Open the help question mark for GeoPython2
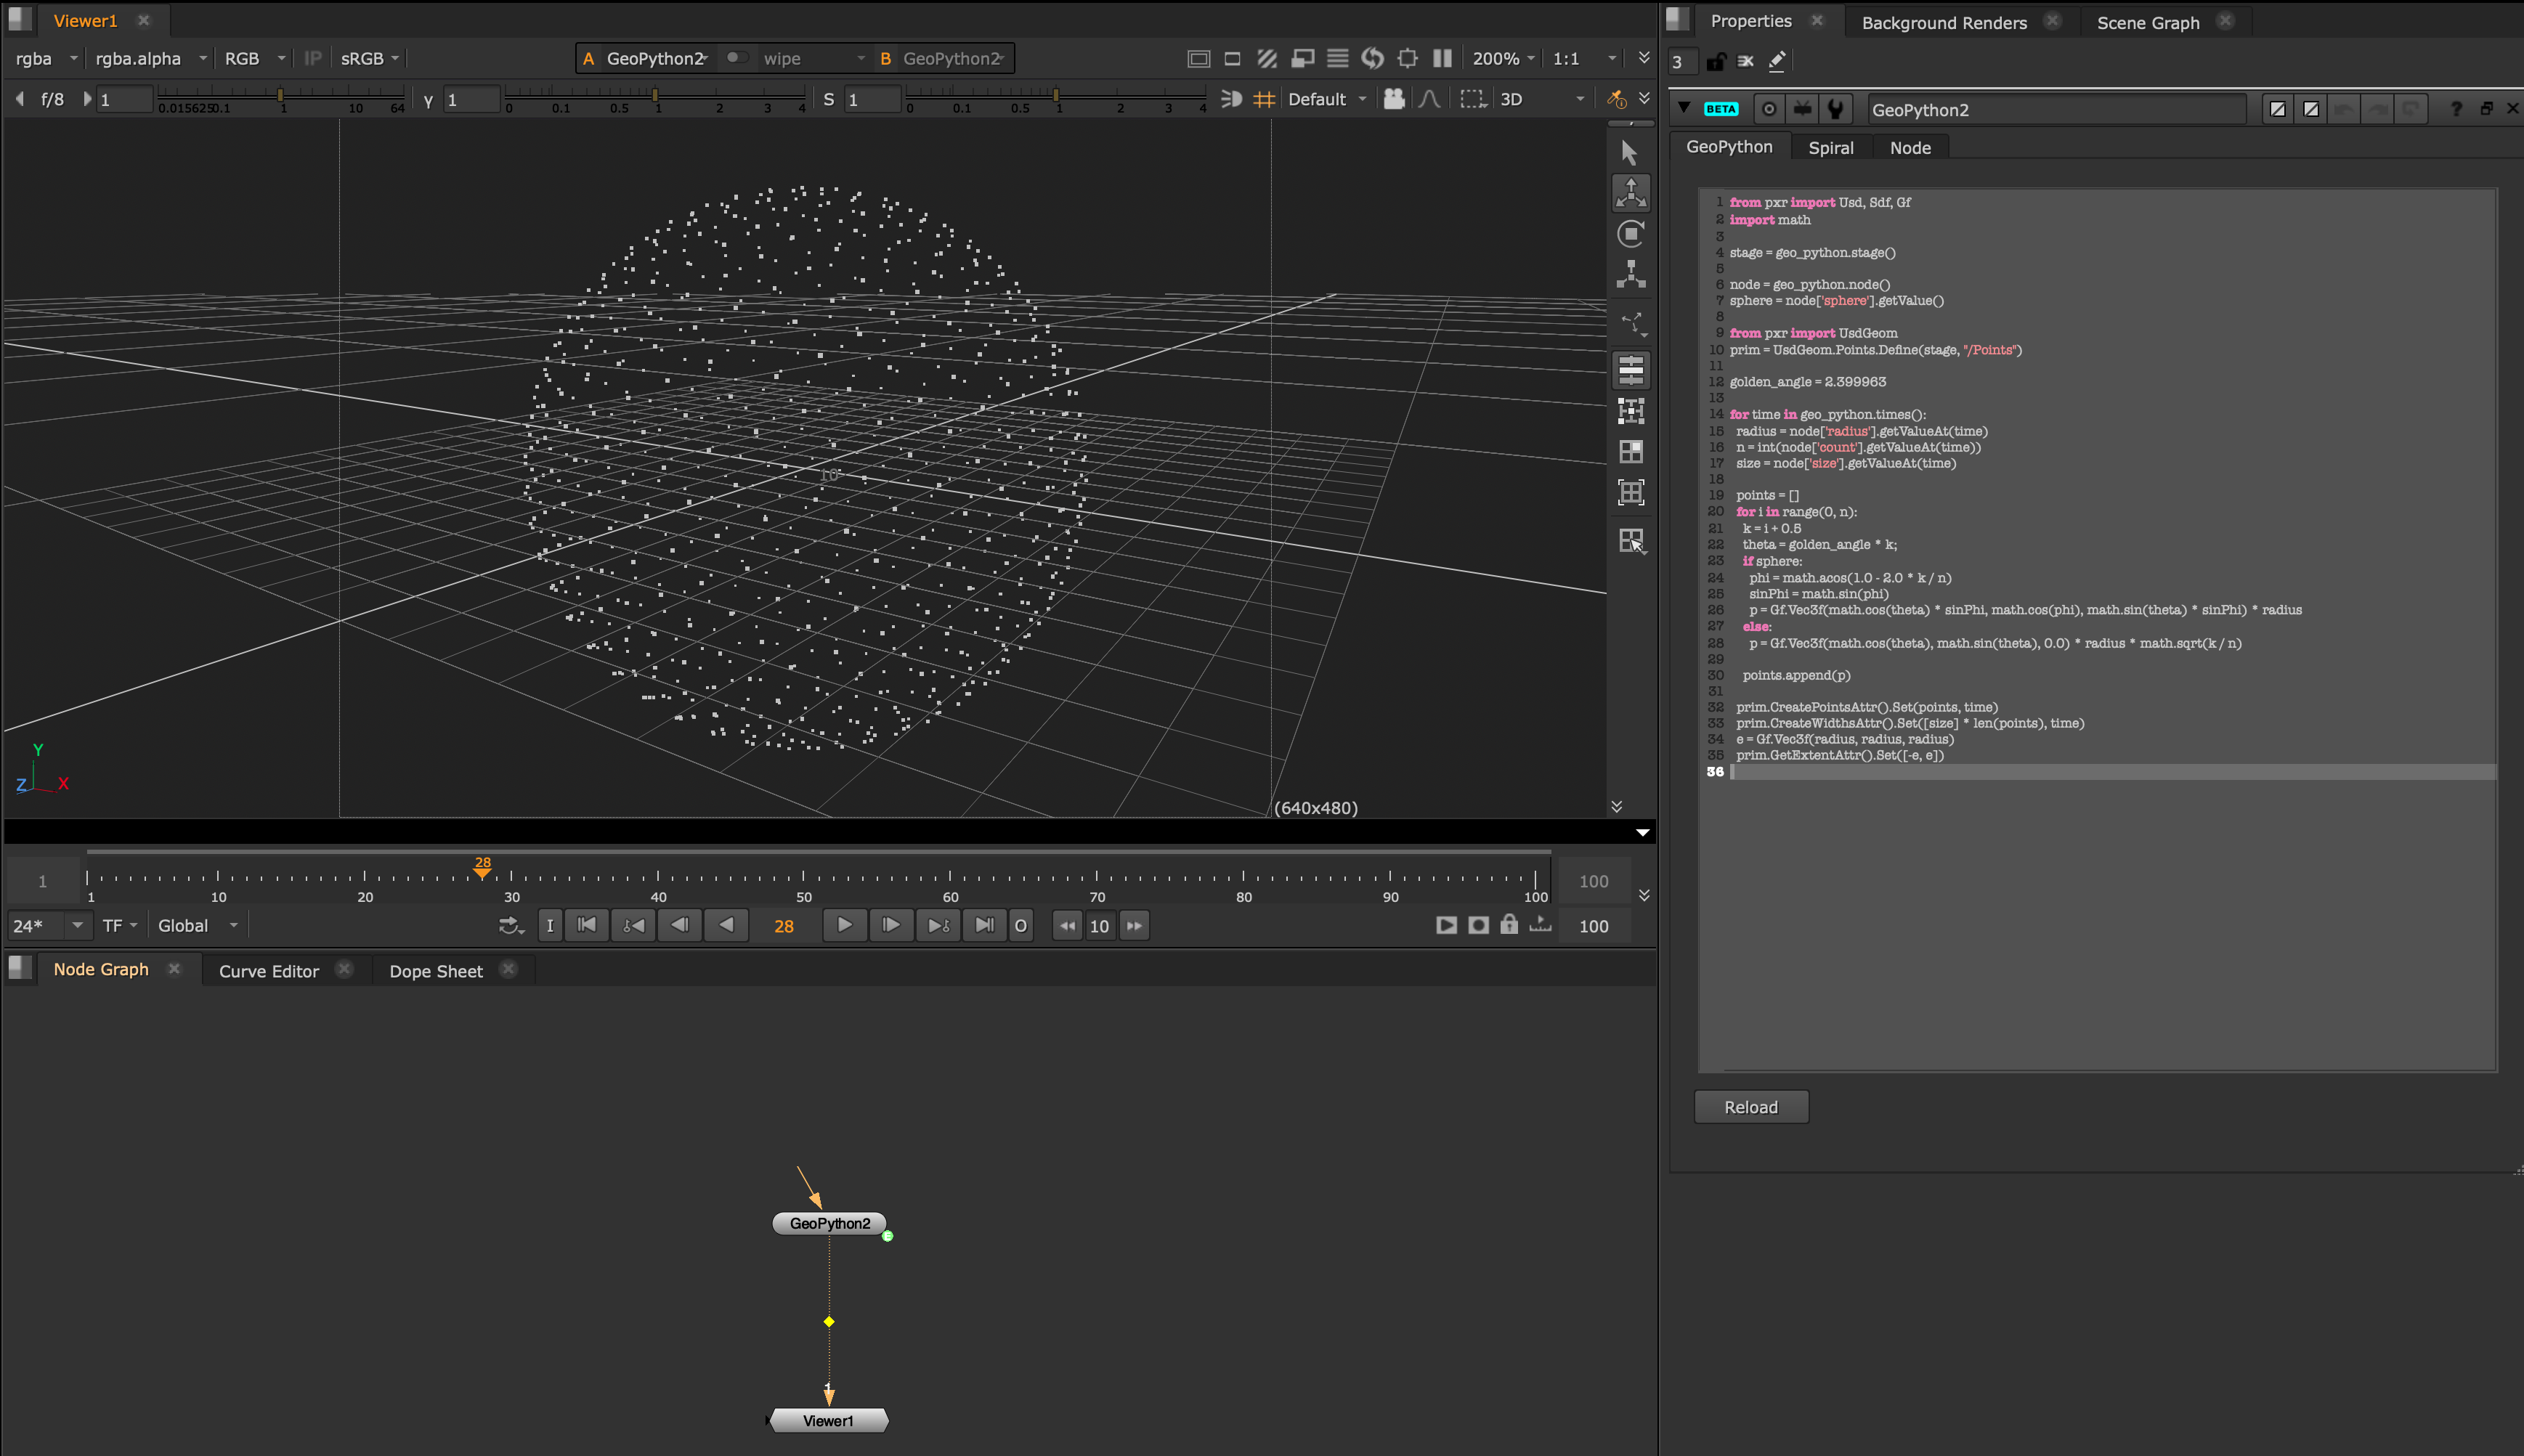Viewport: 2524px width, 1456px height. 2456,109
